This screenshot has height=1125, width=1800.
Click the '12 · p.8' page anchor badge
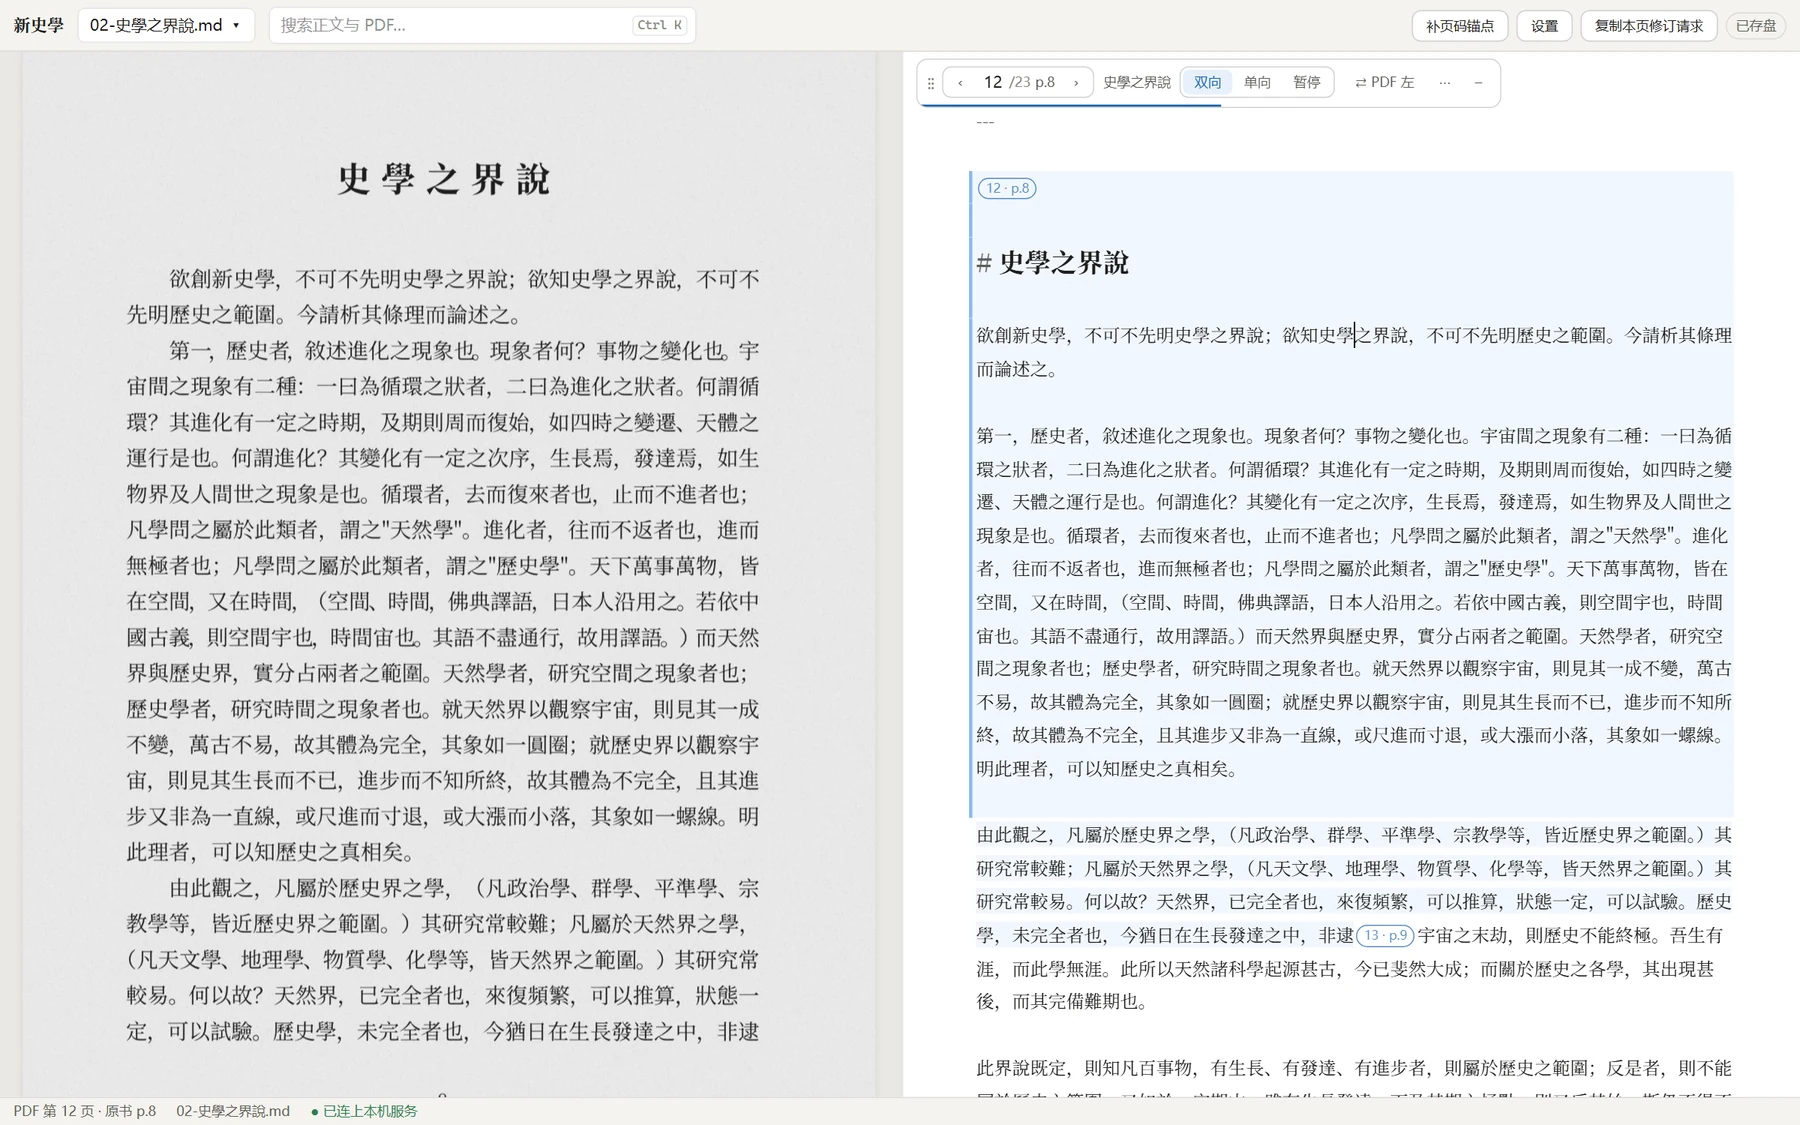pos(1007,188)
